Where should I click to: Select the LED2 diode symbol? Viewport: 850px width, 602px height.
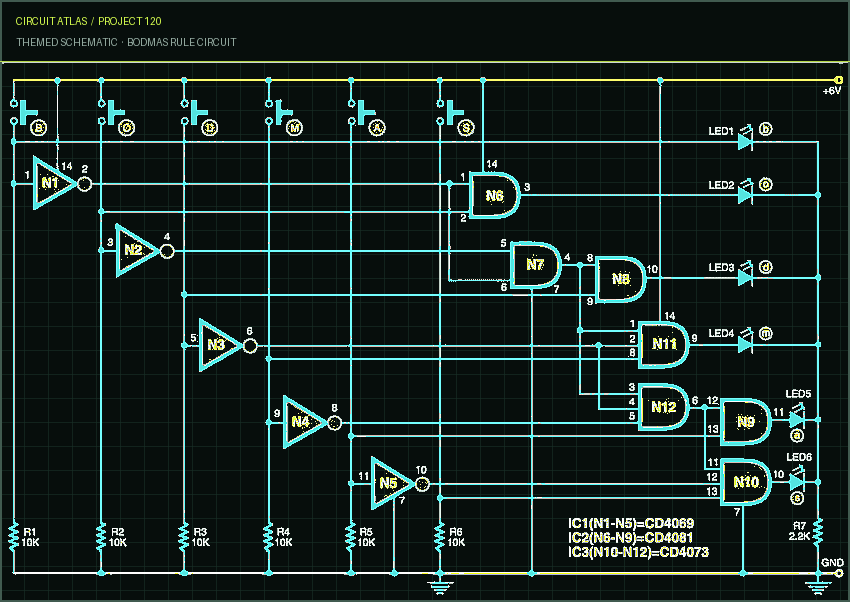coord(745,193)
